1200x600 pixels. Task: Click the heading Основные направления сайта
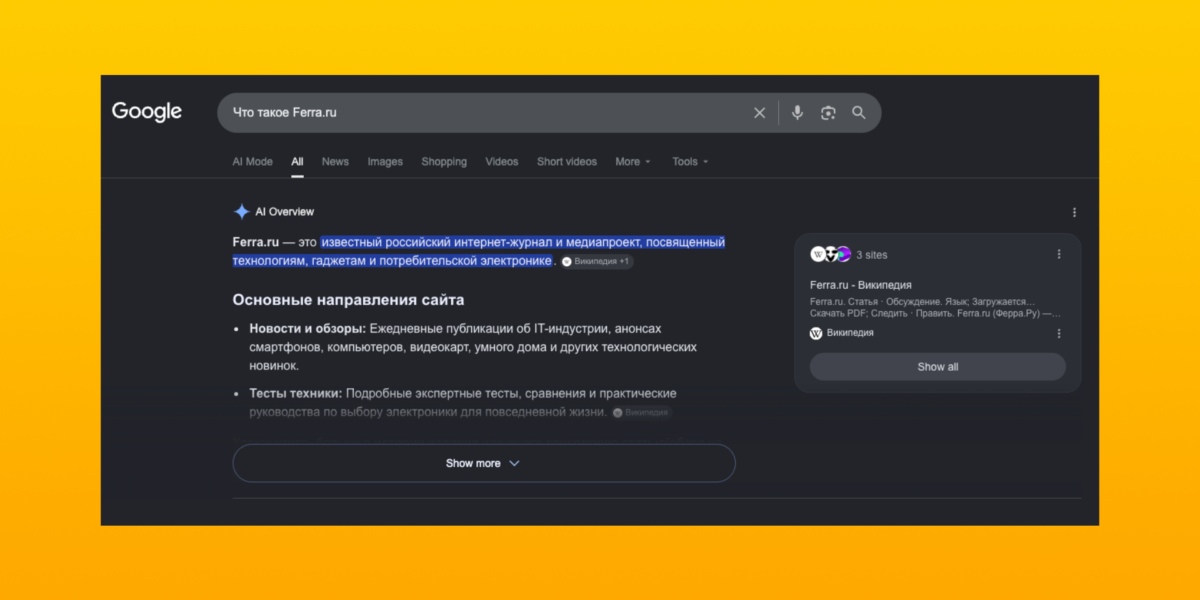(348, 300)
